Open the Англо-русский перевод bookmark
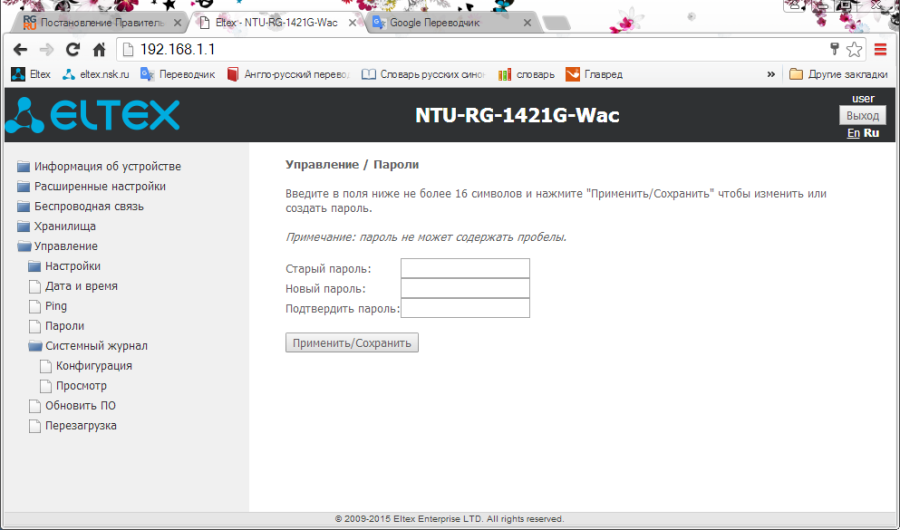The image size is (900, 530). [288, 74]
